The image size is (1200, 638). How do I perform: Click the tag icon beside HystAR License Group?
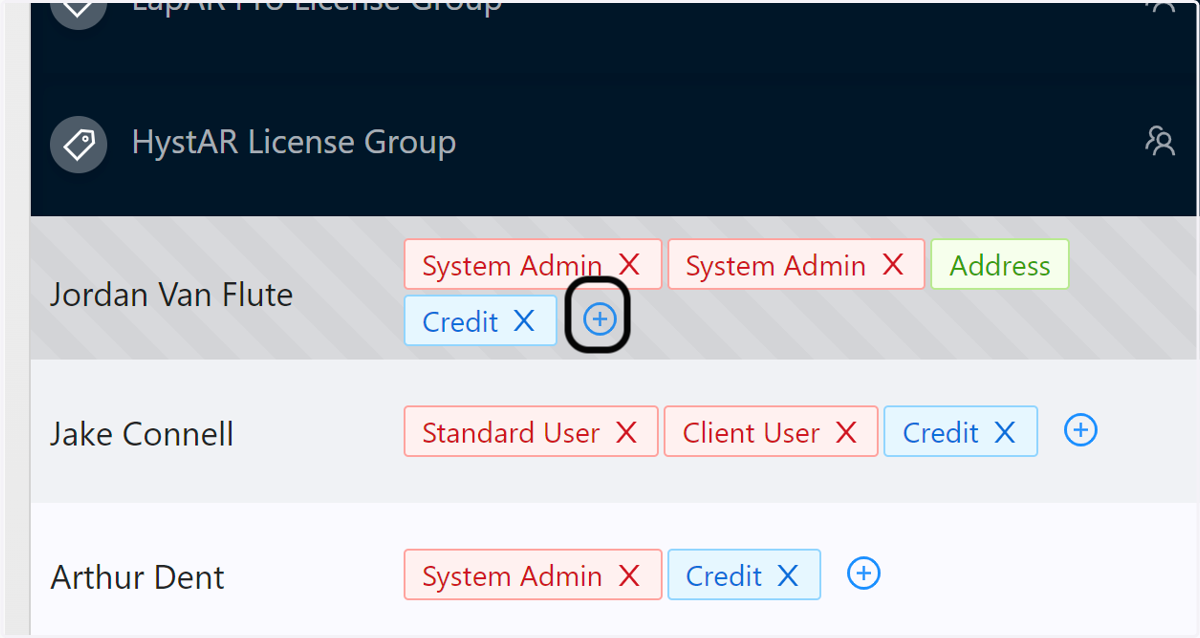point(79,144)
